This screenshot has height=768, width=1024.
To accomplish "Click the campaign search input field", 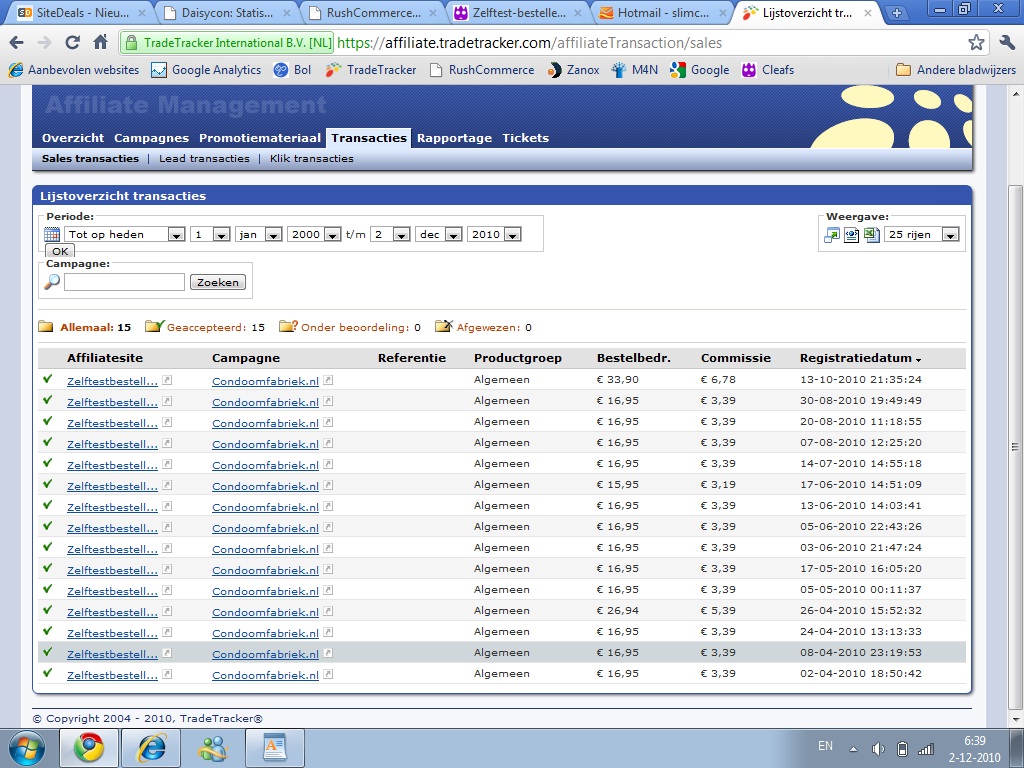I will click(124, 282).
